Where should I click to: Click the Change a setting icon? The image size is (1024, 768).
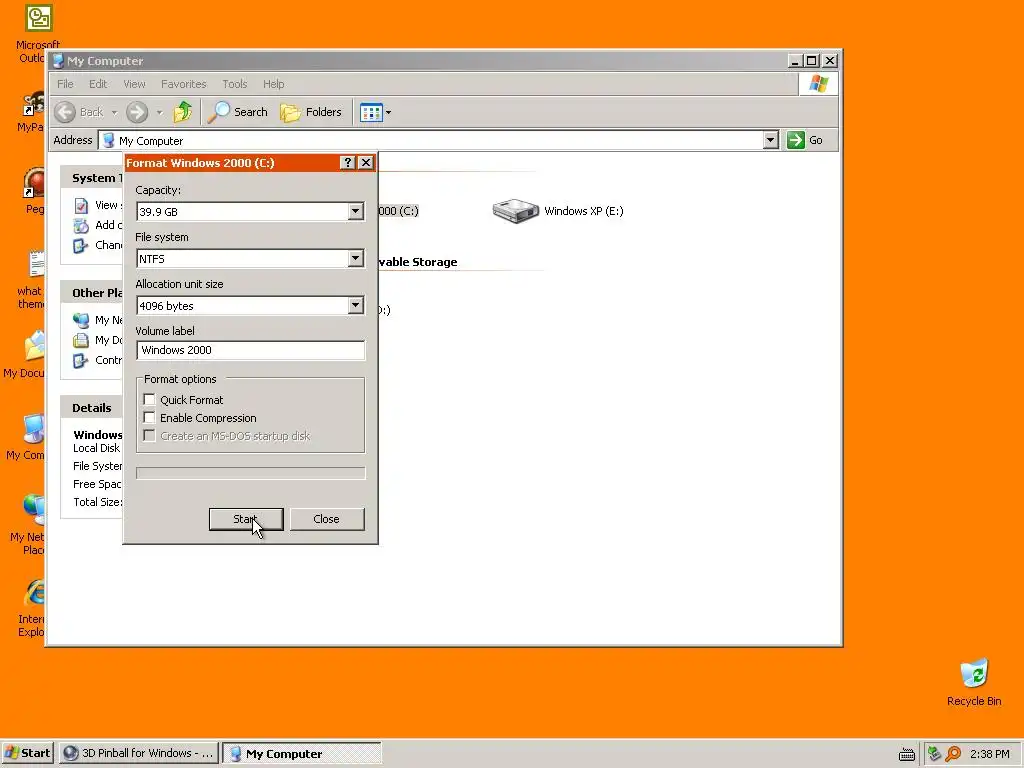click(x=81, y=246)
